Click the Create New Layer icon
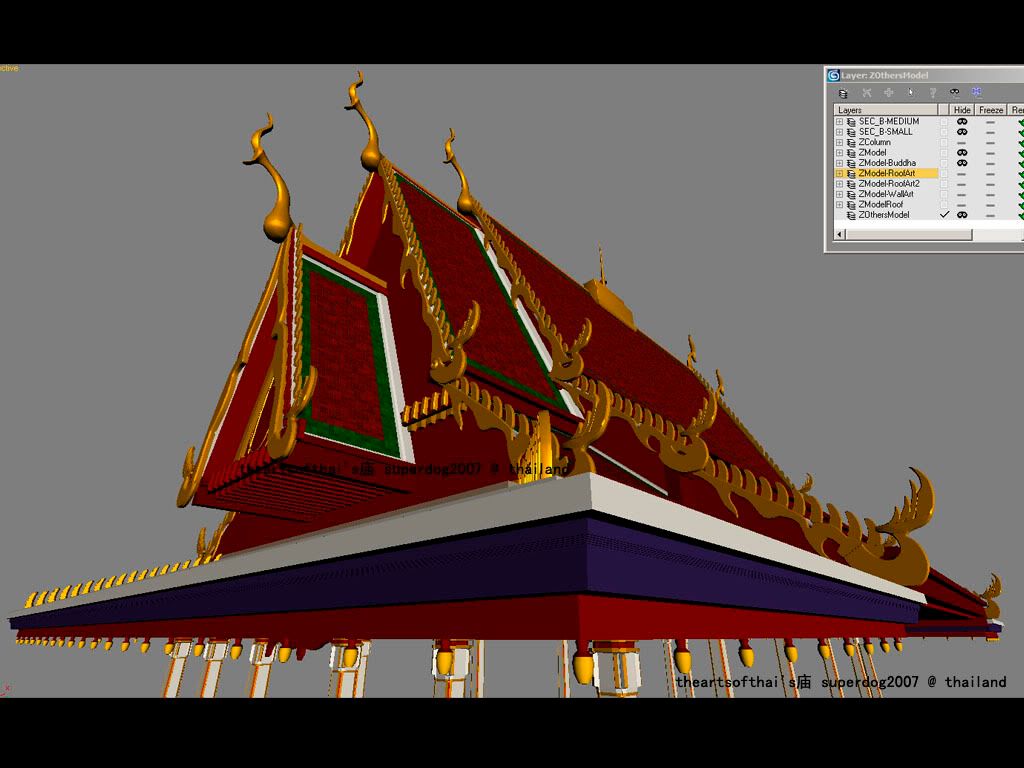The image size is (1024, 768). [843, 93]
